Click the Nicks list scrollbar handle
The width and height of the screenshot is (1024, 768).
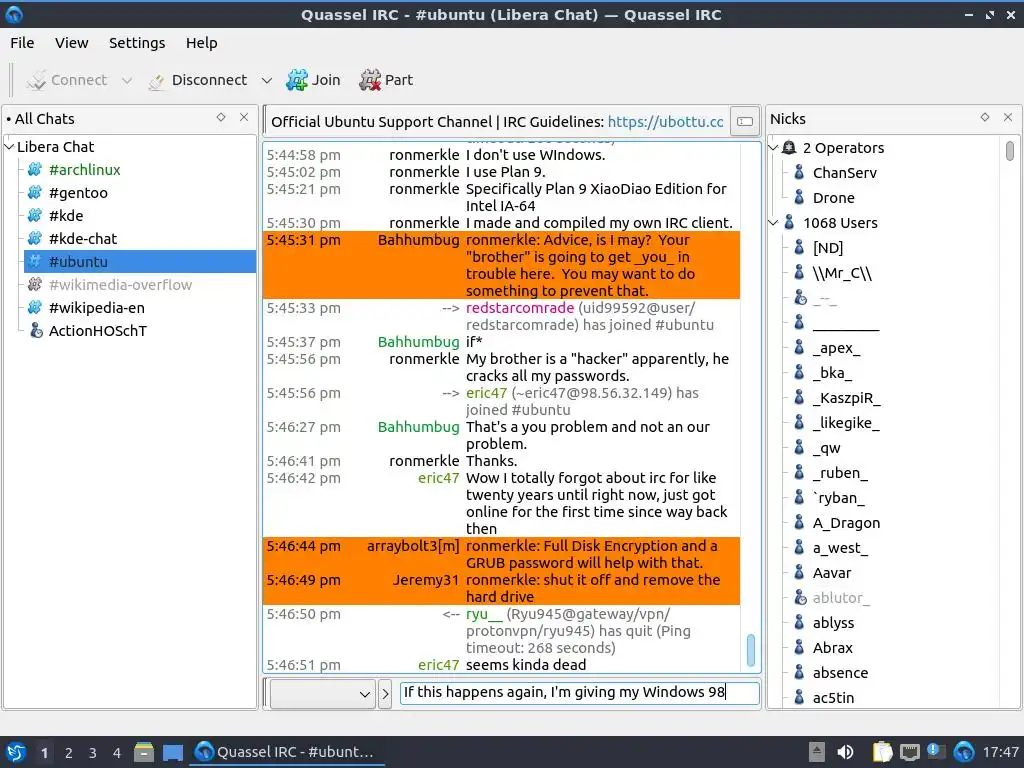pyautogui.click(x=1010, y=151)
